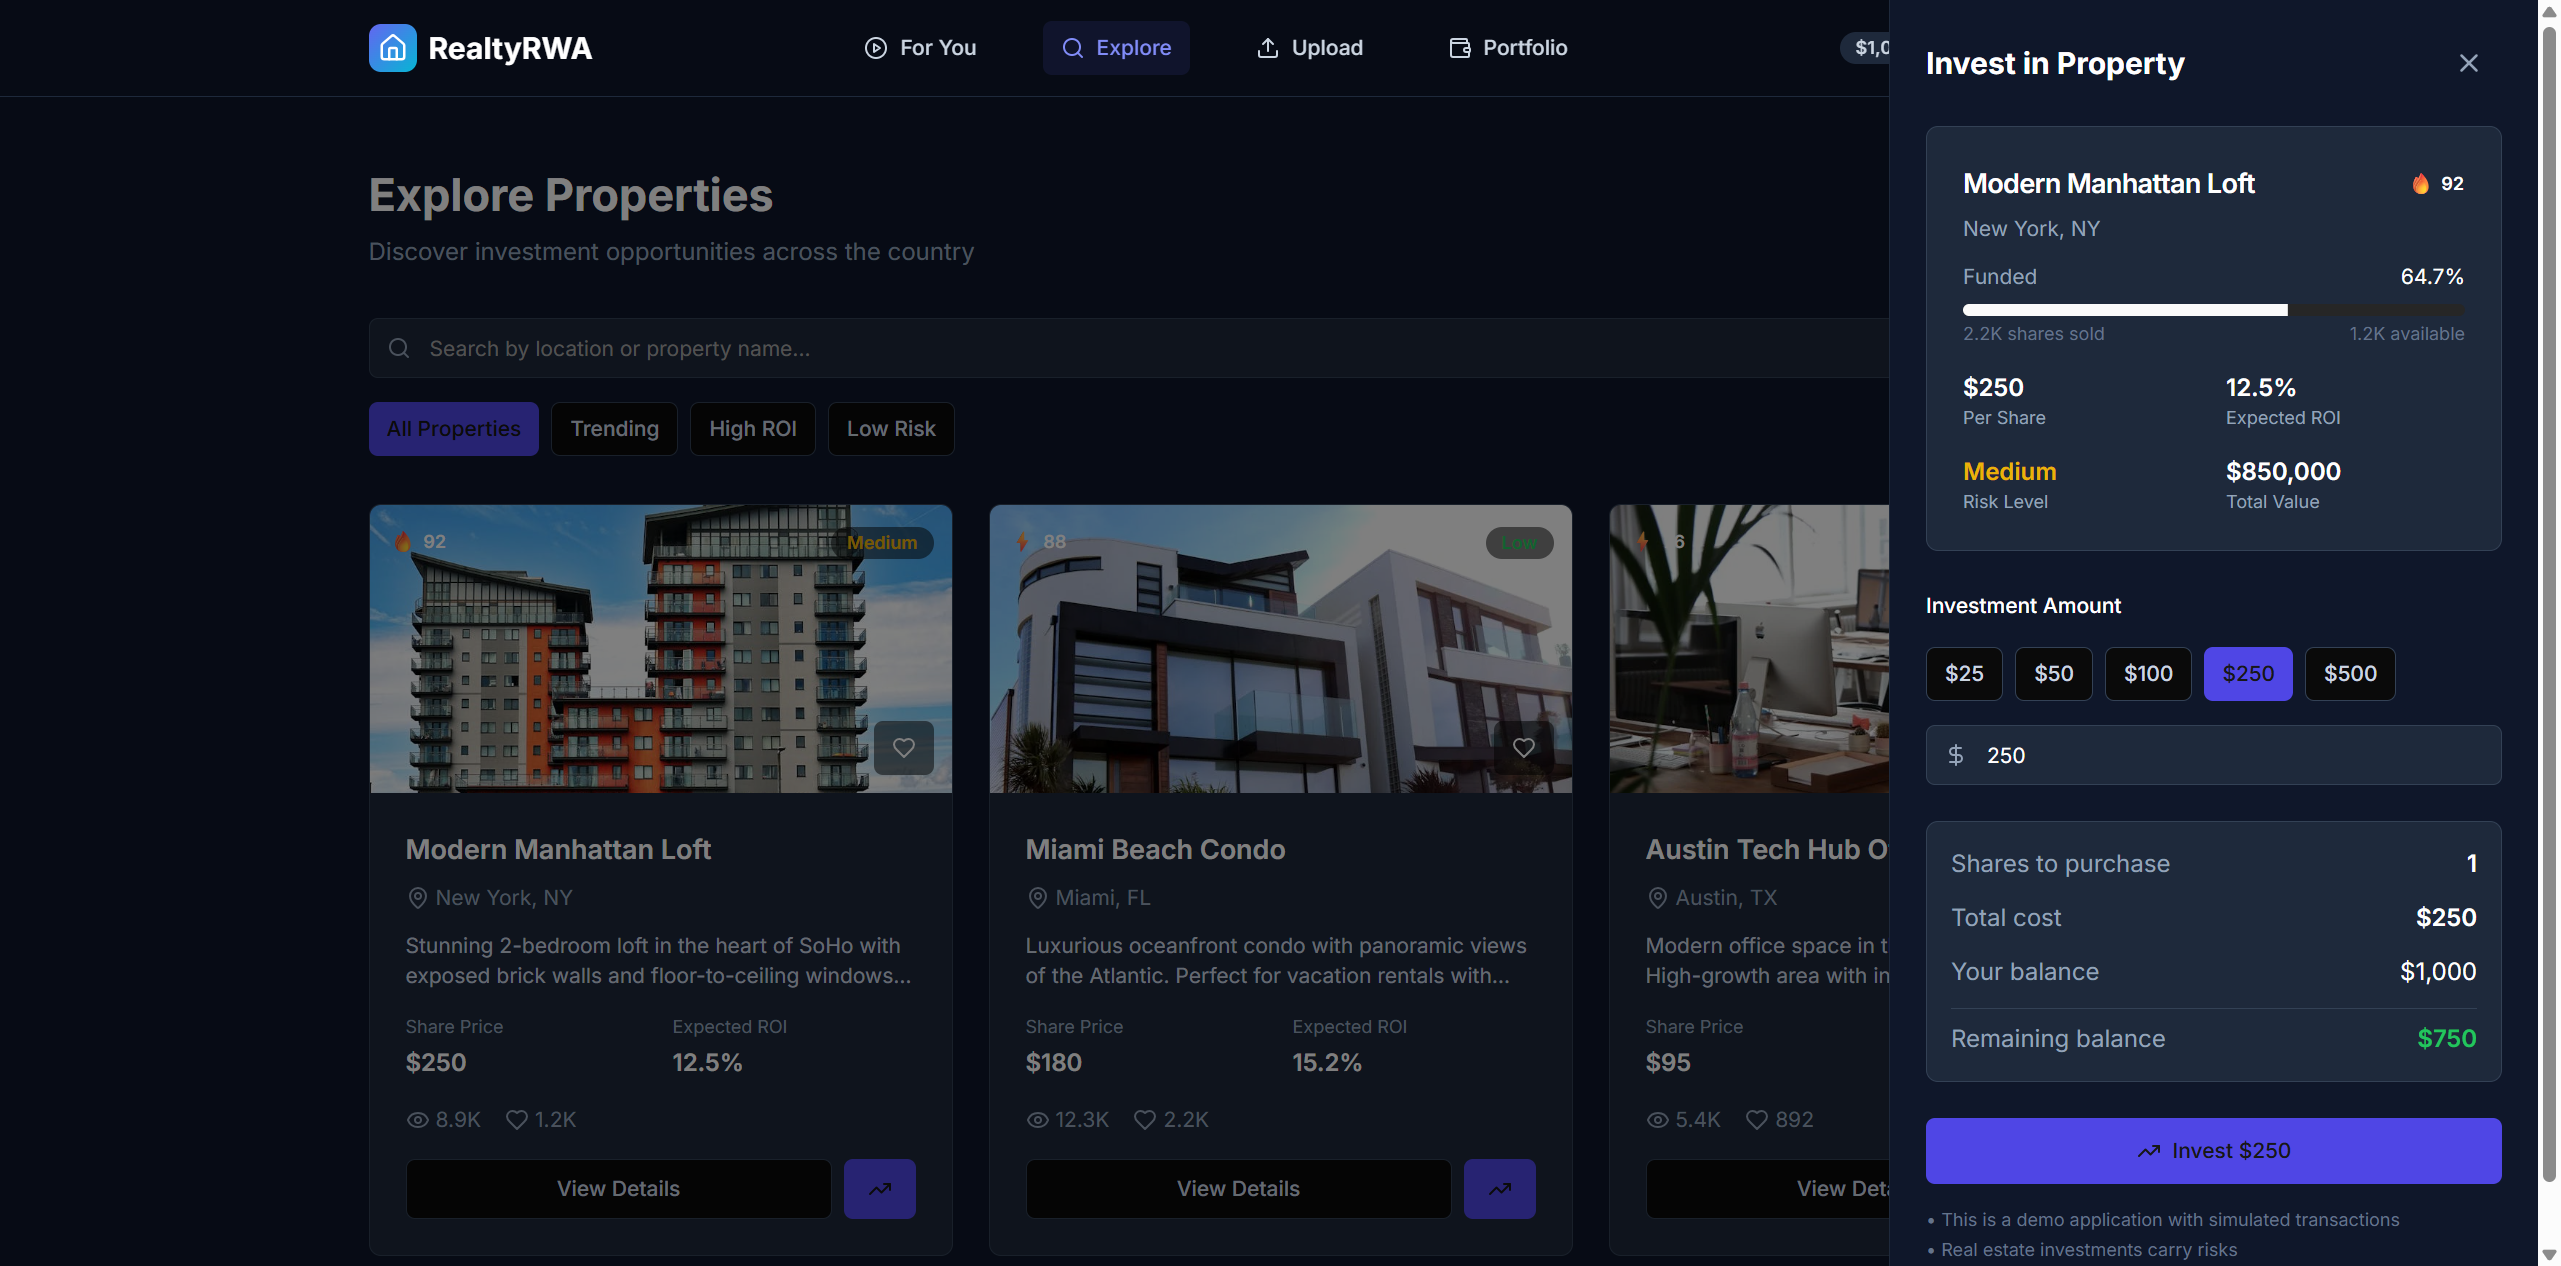Close the Invest in Property panel
This screenshot has width=2561, height=1266.
pyautogui.click(x=2468, y=63)
